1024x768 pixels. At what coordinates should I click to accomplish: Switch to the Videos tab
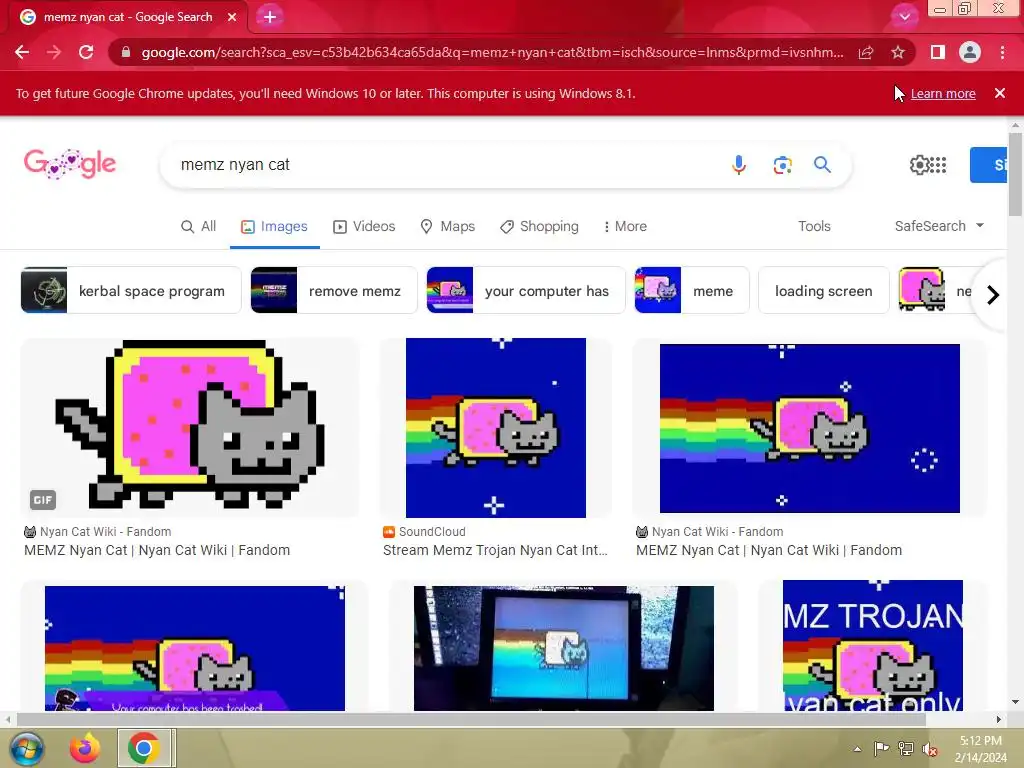364,226
